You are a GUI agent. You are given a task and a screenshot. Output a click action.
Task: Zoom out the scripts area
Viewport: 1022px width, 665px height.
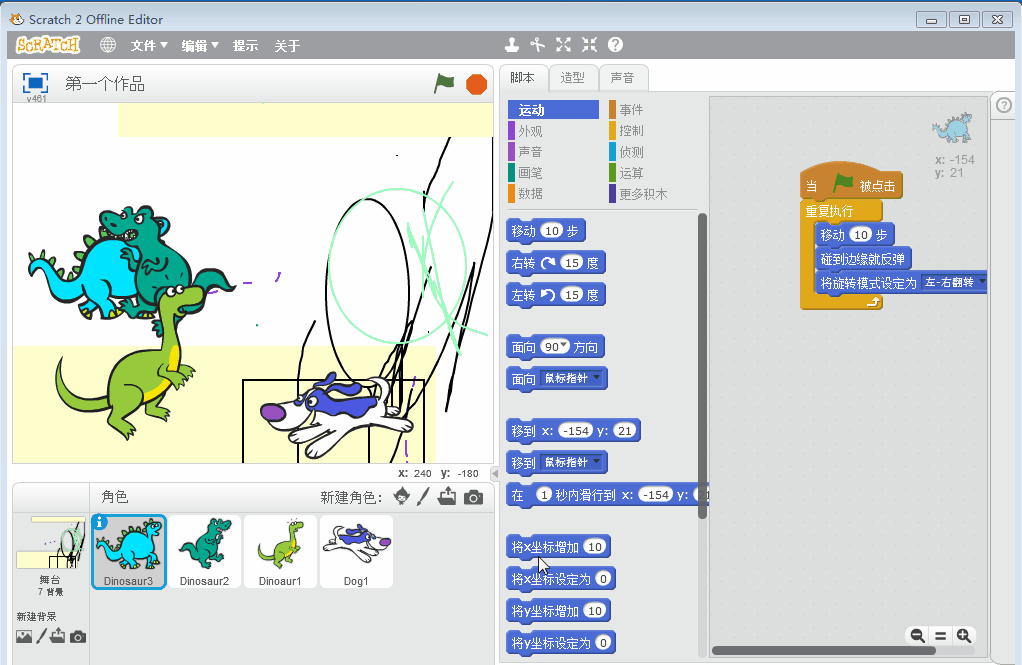pyautogui.click(x=917, y=636)
